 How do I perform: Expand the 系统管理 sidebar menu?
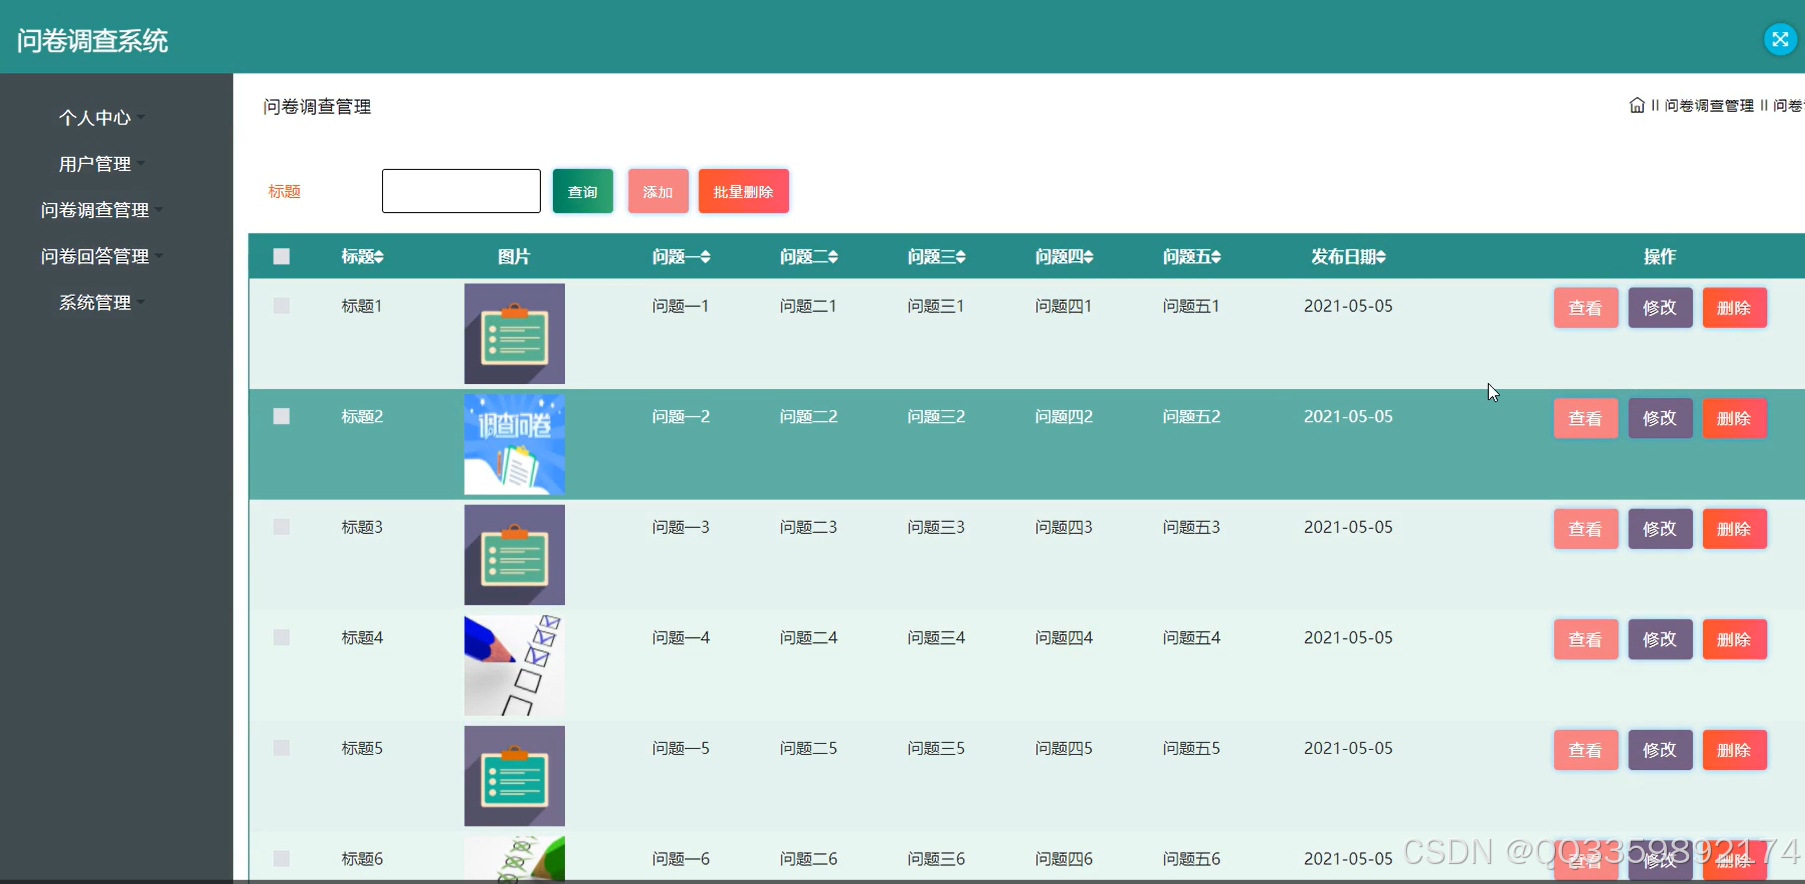(100, 302)
